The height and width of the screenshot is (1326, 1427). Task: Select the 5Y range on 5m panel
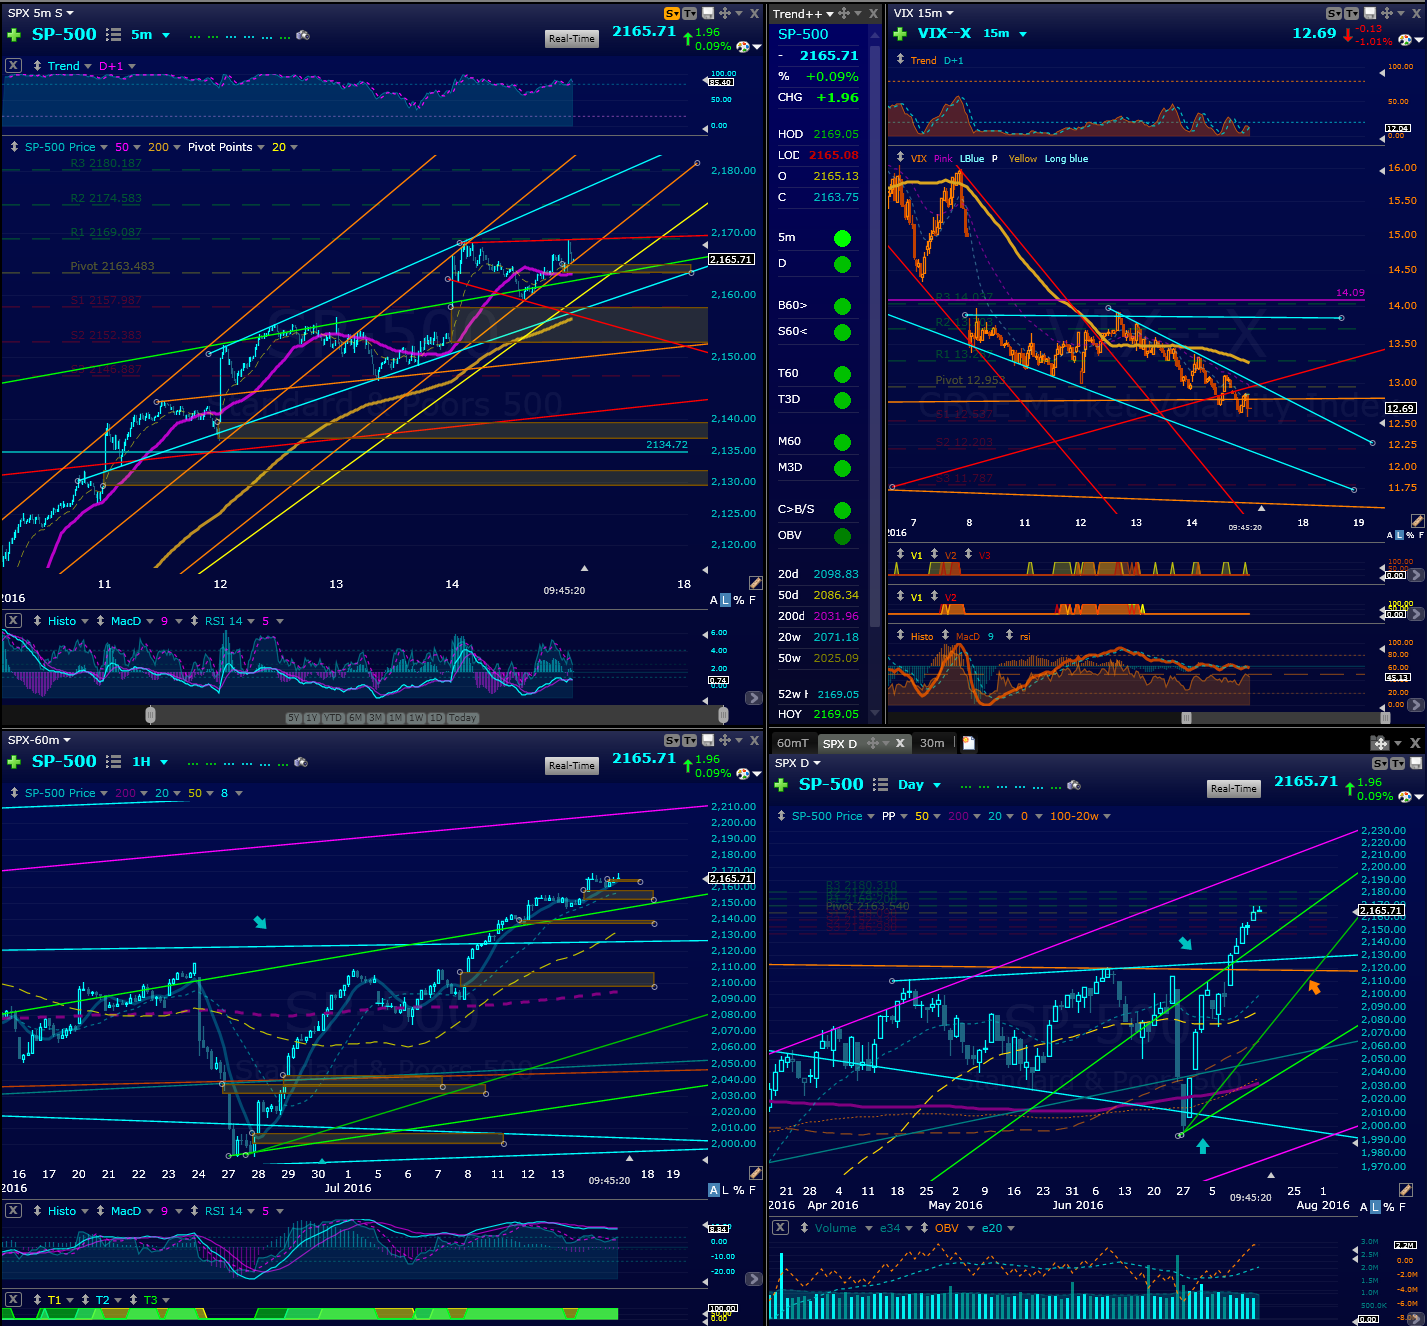point(293,718)
